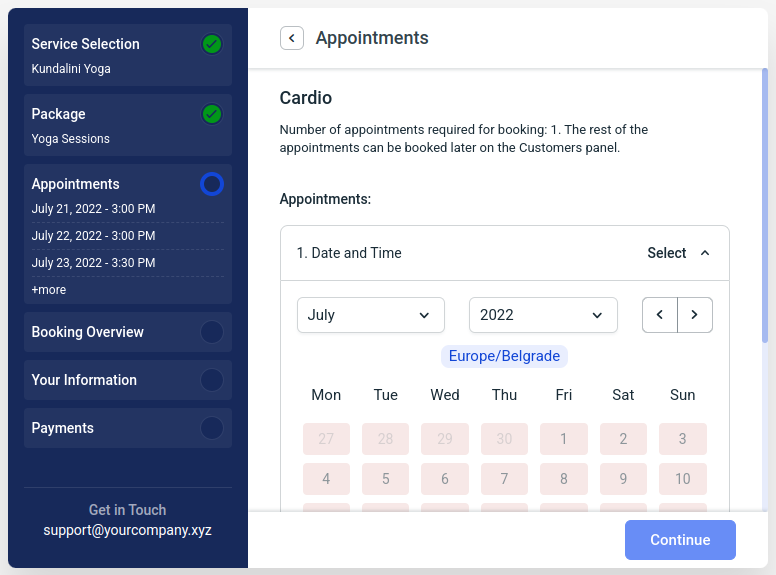Image resolution: width=776 pixels, height=575 pixels.
Task: Select calendar day 7
Action: (504, 479)
